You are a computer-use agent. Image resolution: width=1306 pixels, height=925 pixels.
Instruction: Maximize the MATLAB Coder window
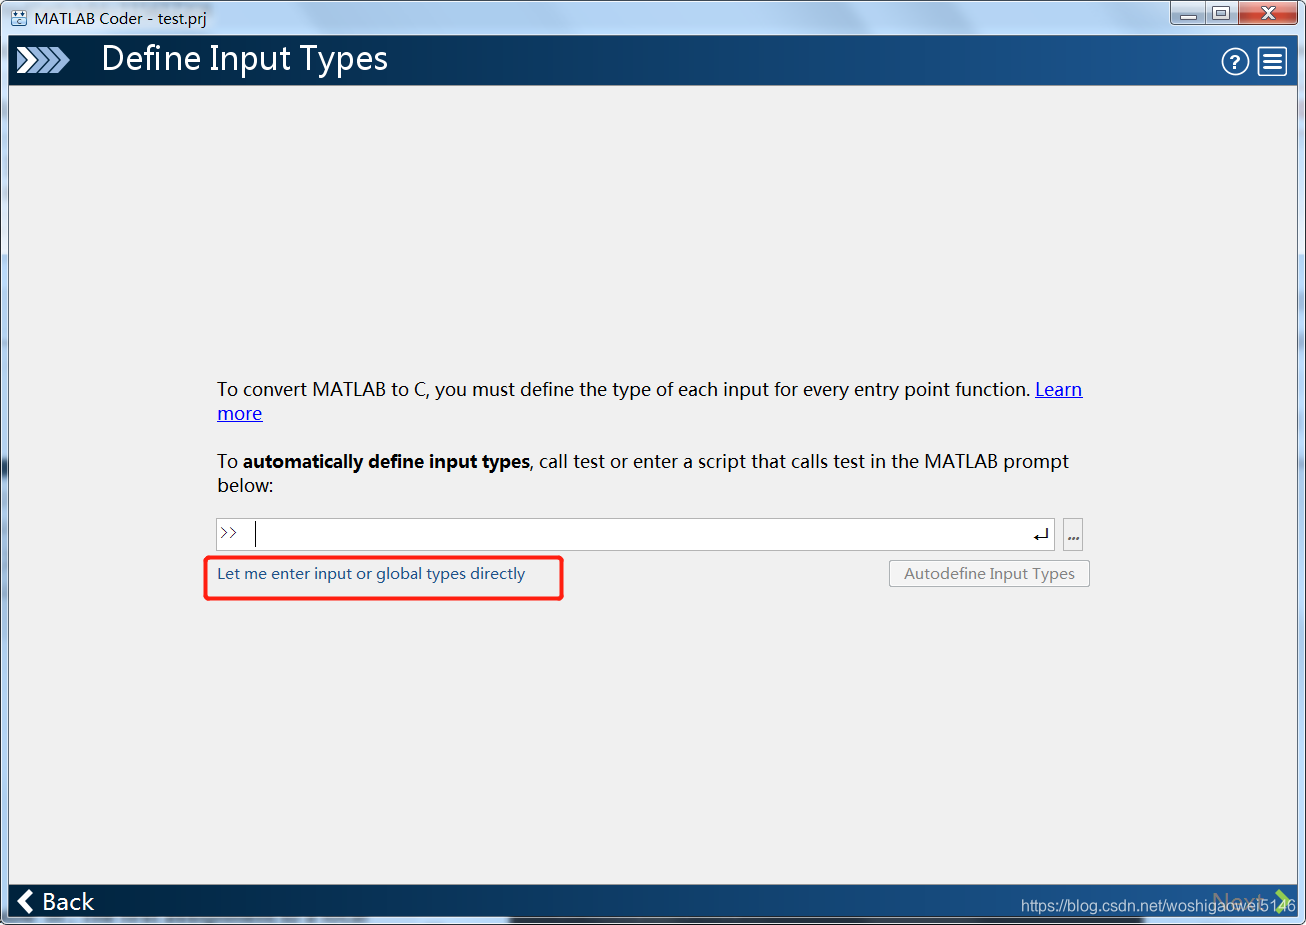point(1221,13)
